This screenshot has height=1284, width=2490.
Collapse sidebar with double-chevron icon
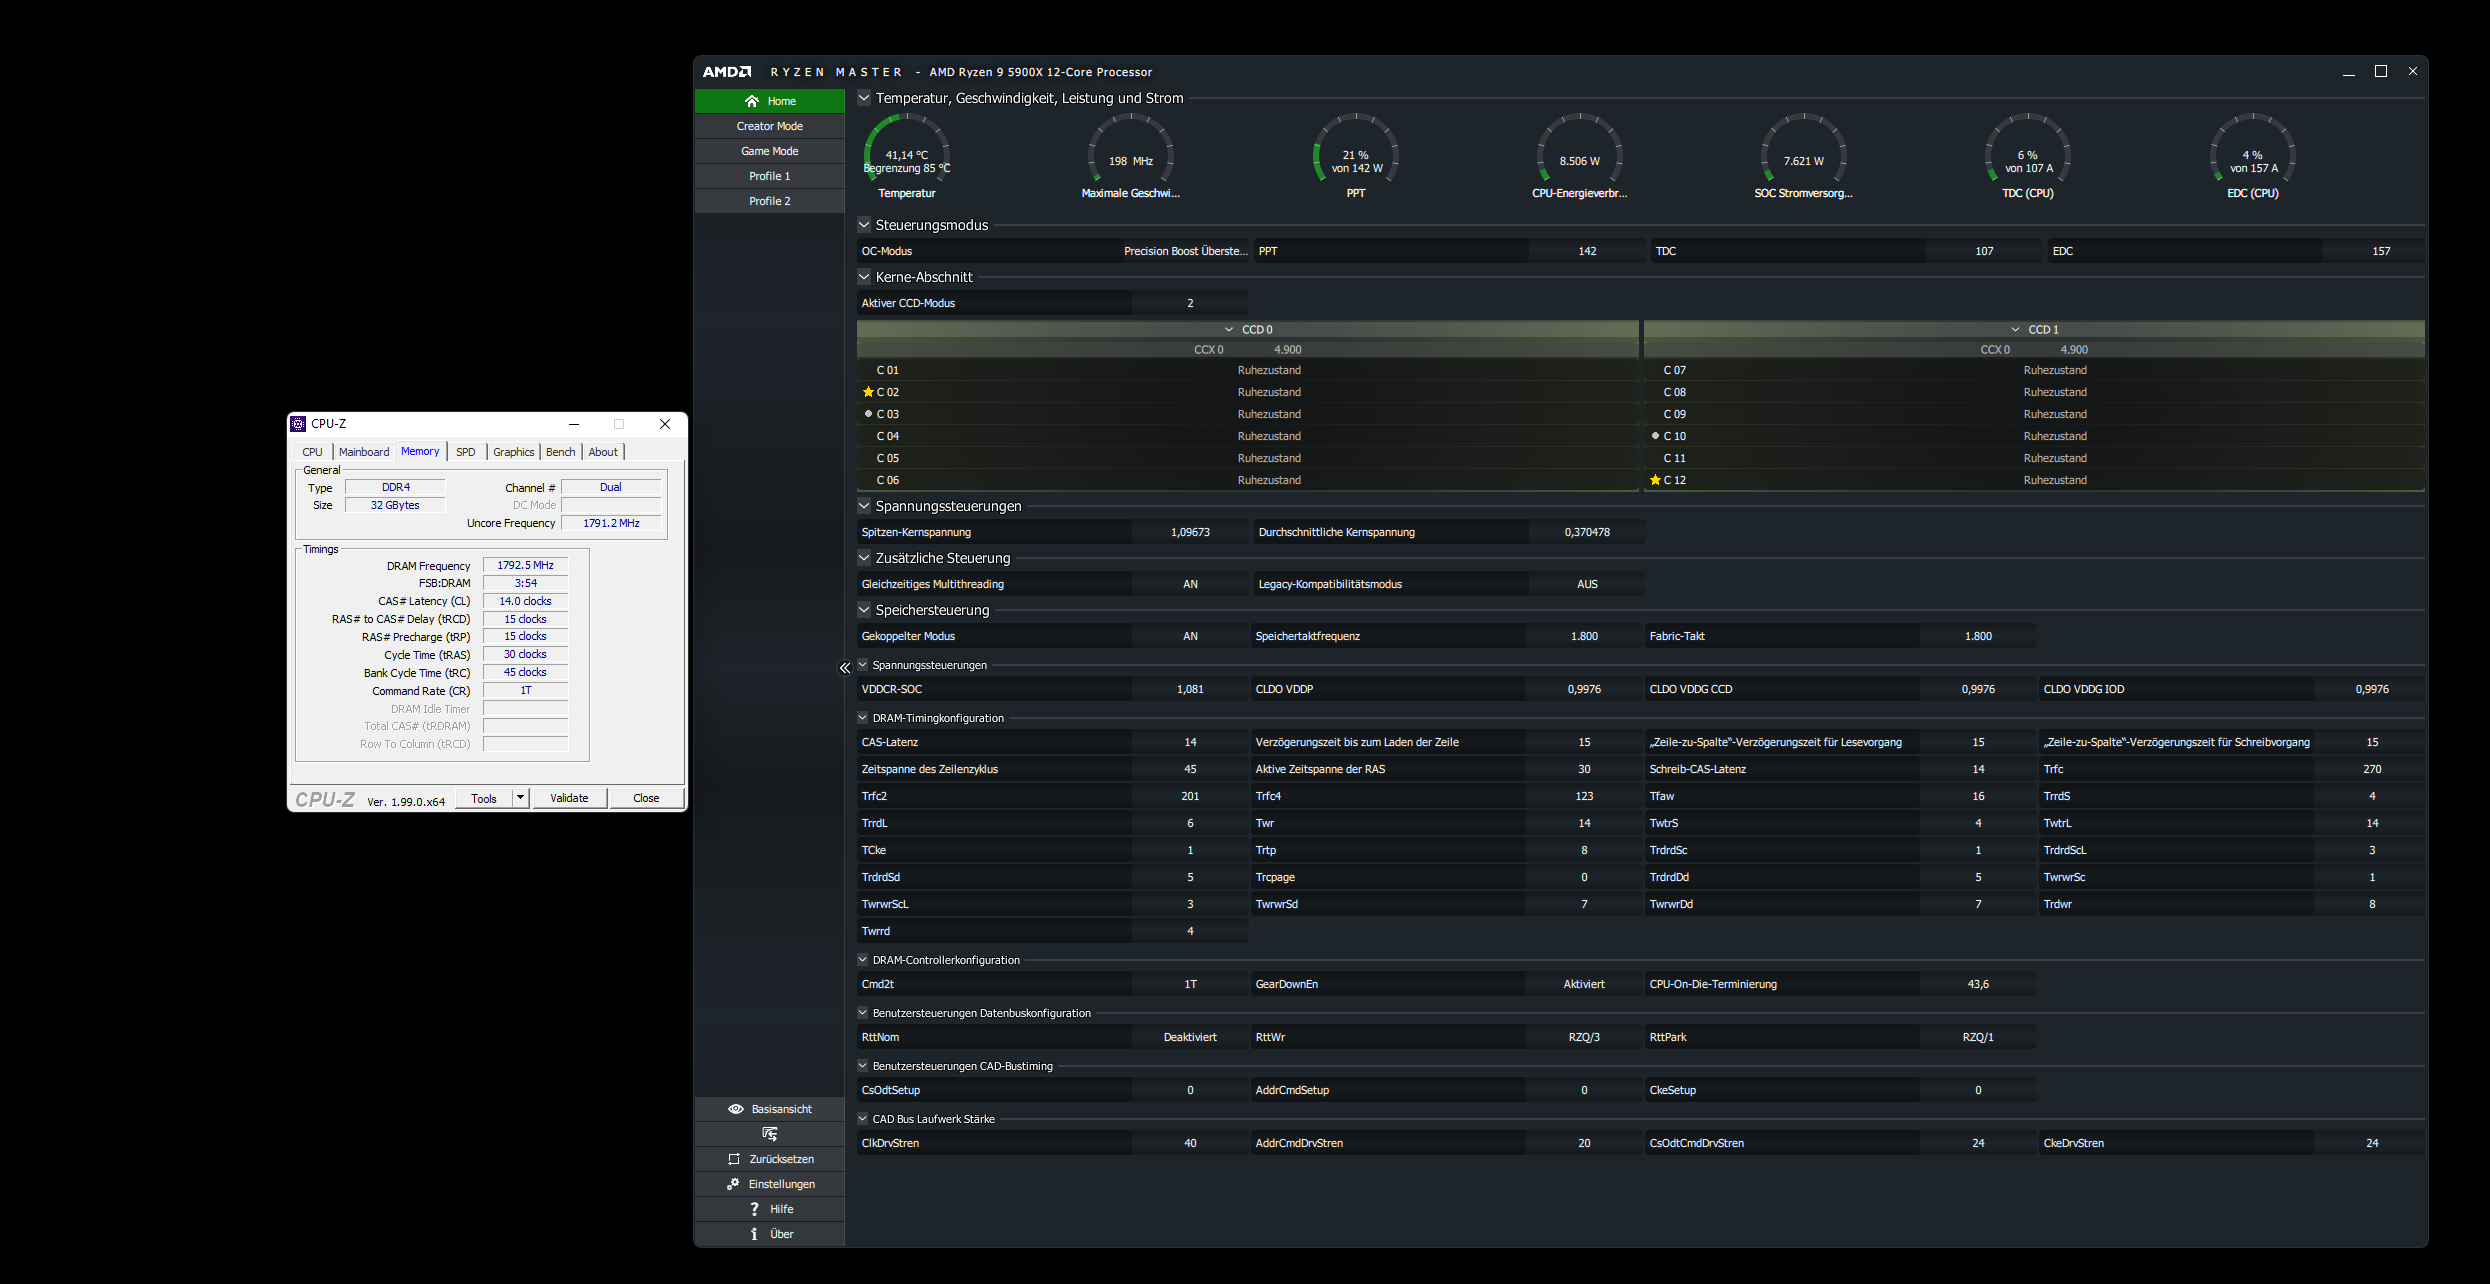(x=845, y=668)
